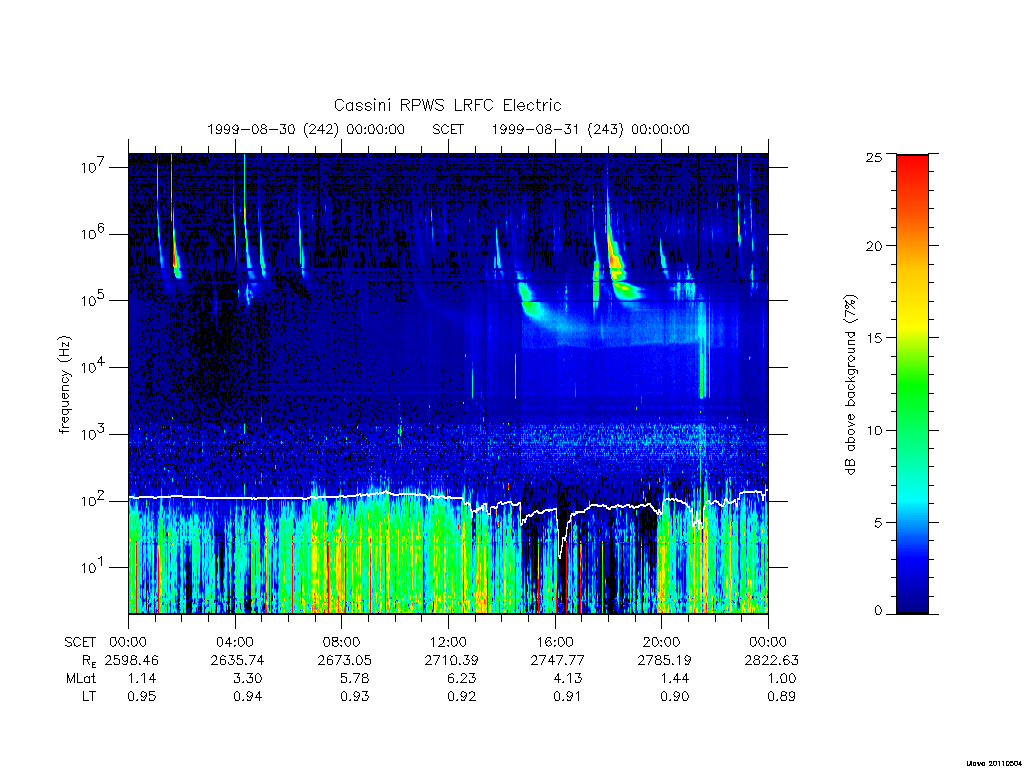Click the 'MLat' row label
The image size is (1024, 768).
[81, 679]
